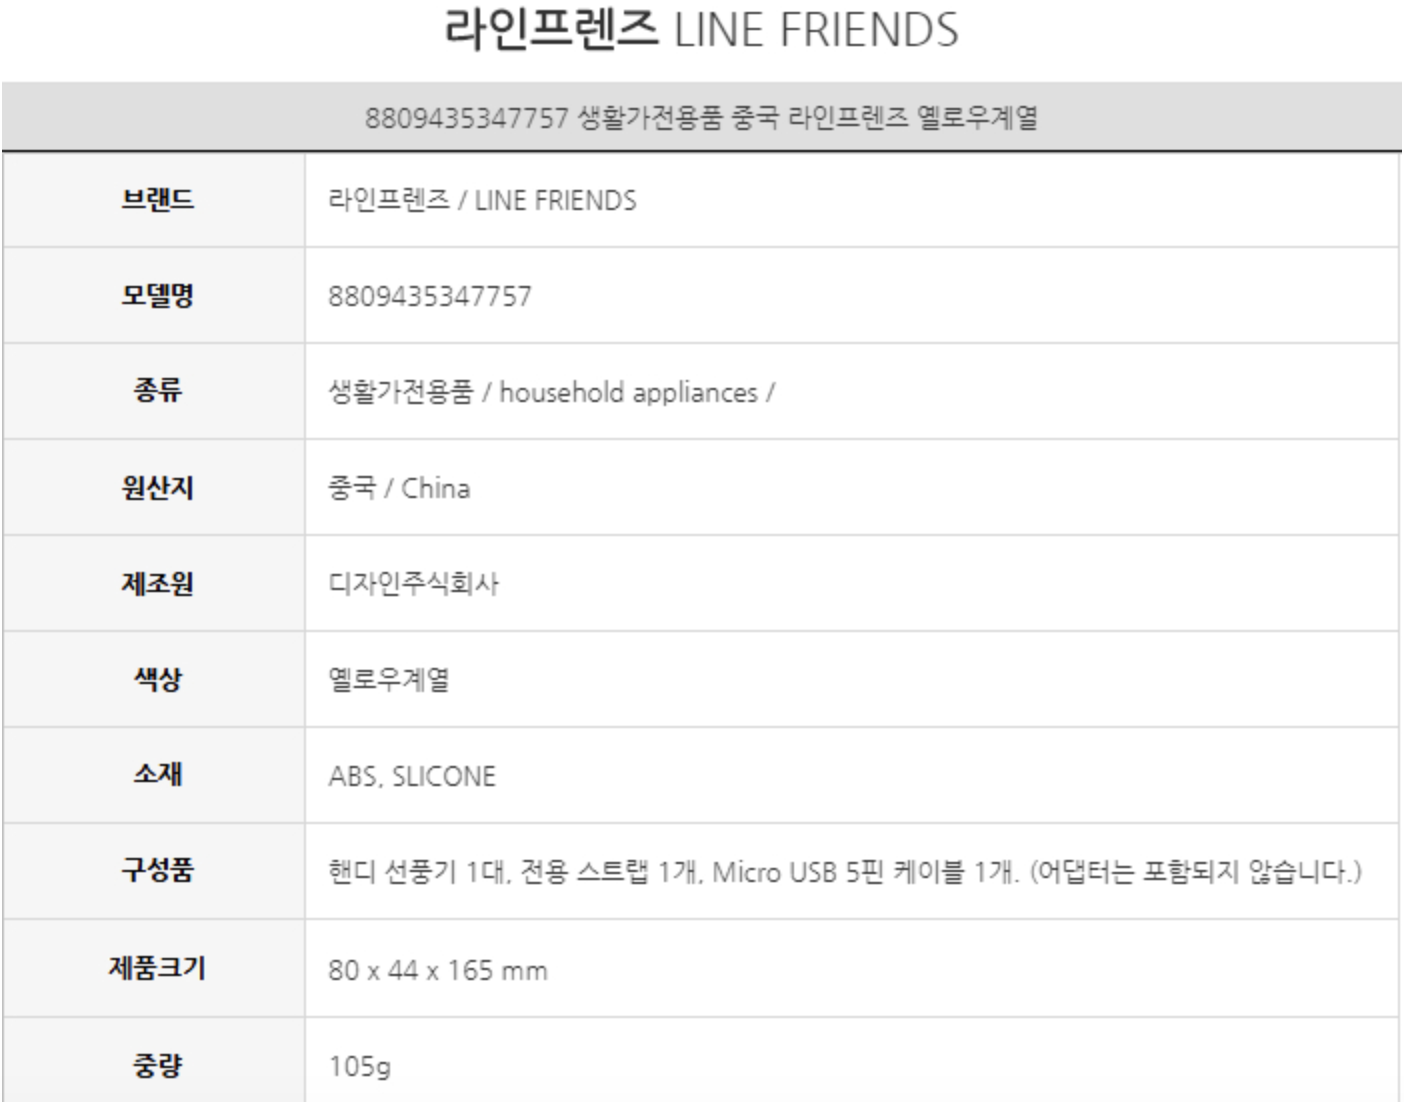Select the 원산지 label cell

157,488
